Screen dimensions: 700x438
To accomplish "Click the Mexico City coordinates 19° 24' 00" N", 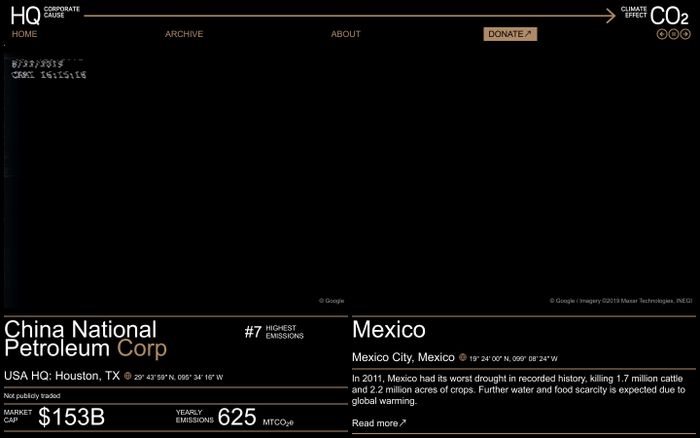I will click(513, 359).
